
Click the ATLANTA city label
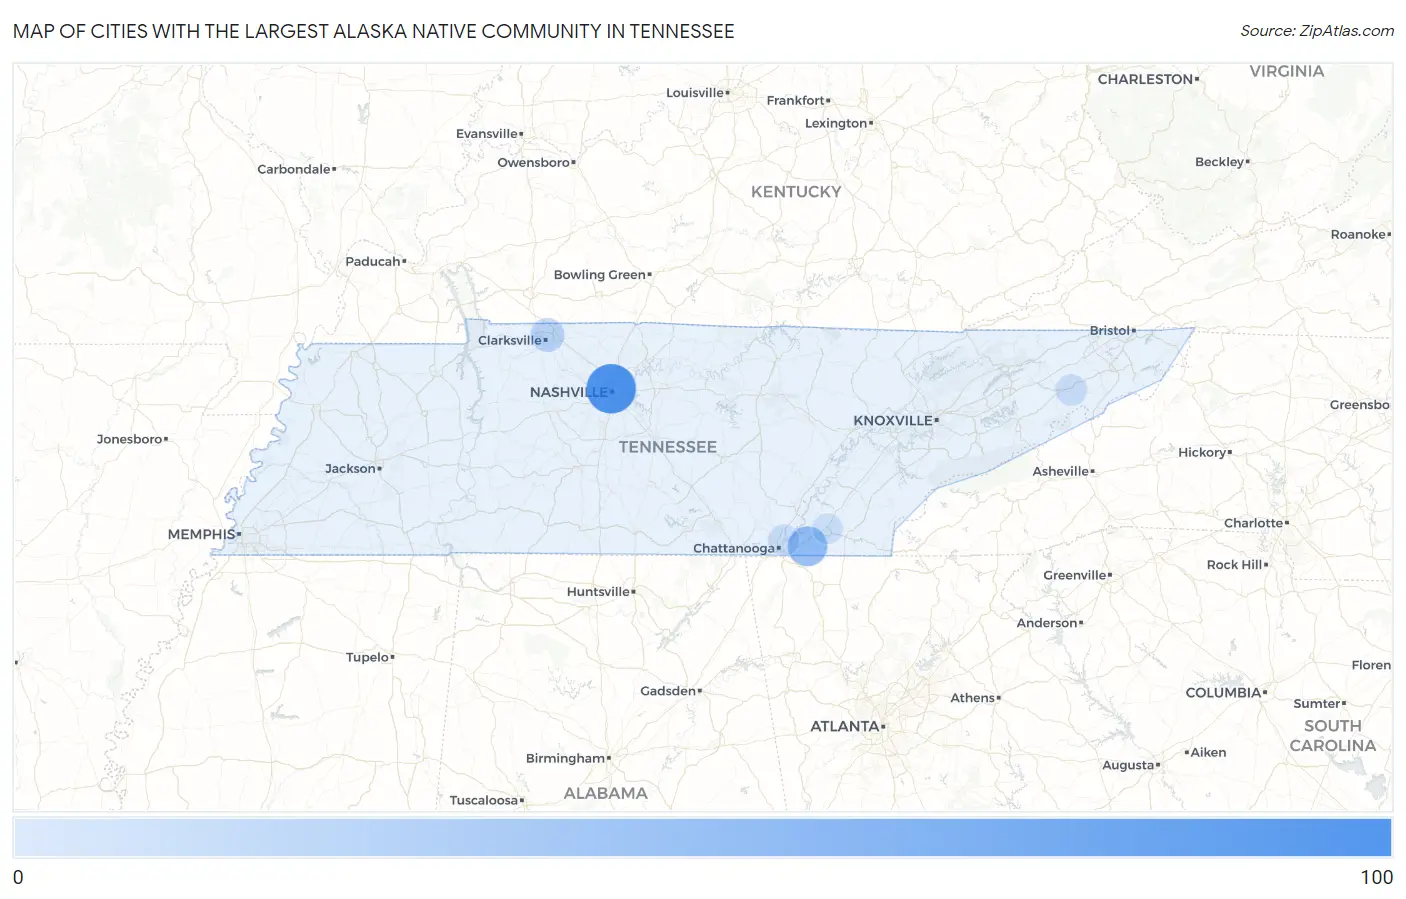click(x=844, y=727)
